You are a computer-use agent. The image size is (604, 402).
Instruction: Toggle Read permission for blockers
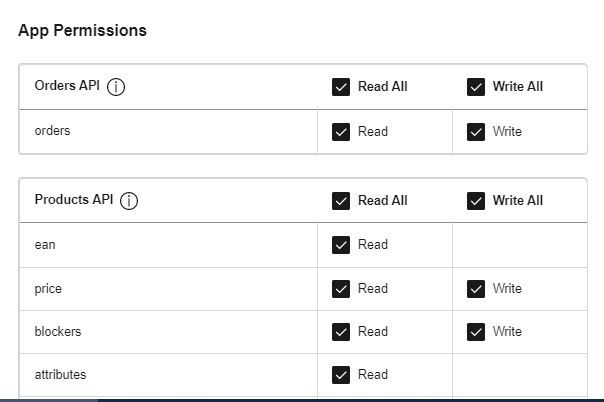(341, 332)
